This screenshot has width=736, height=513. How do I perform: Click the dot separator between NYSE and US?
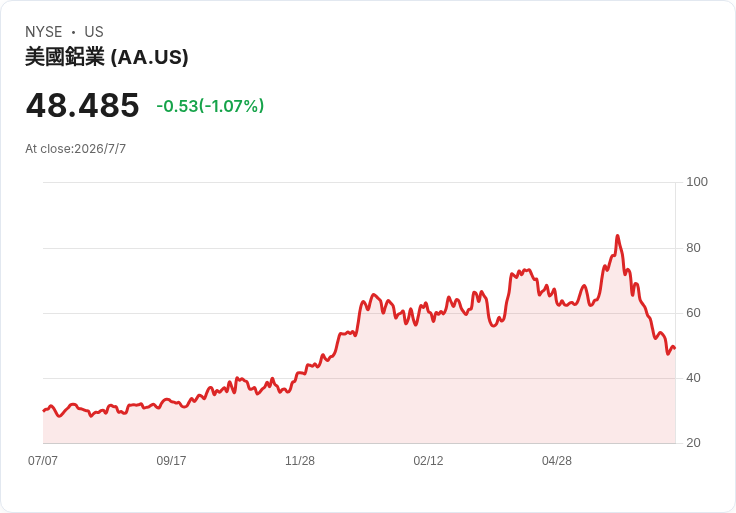[x=73, y=32]
